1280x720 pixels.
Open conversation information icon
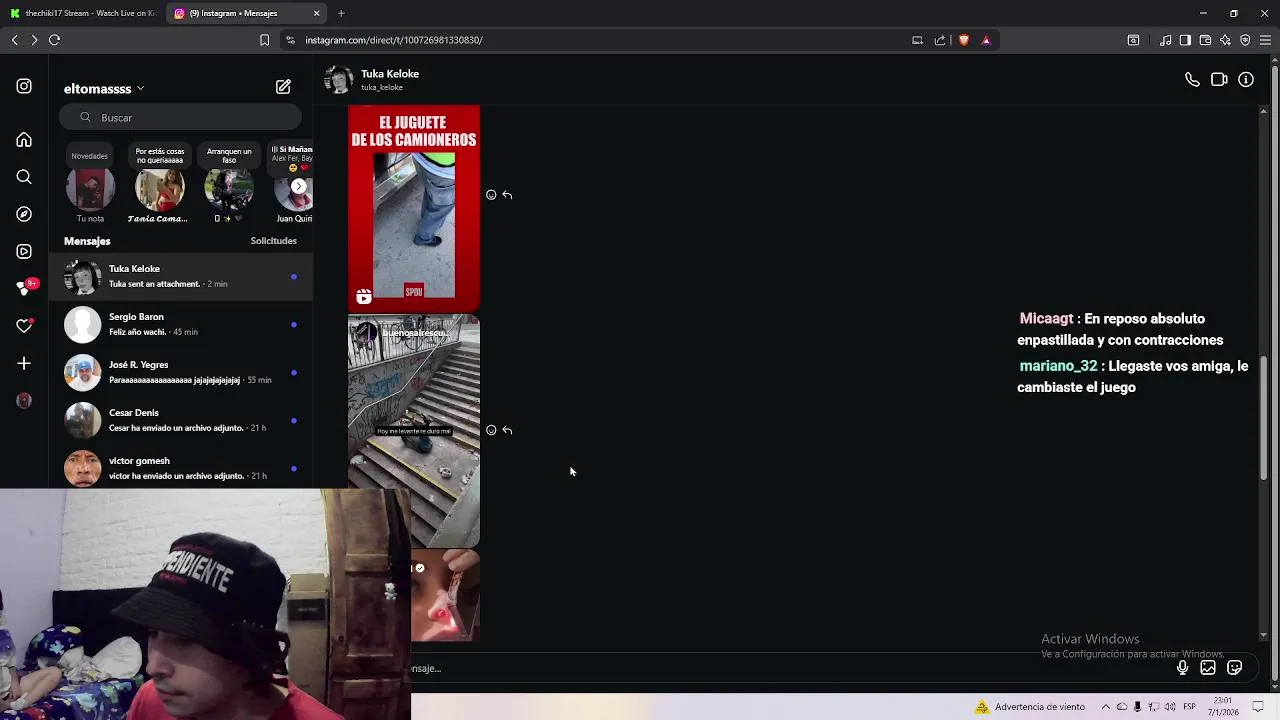[1246, 80]
